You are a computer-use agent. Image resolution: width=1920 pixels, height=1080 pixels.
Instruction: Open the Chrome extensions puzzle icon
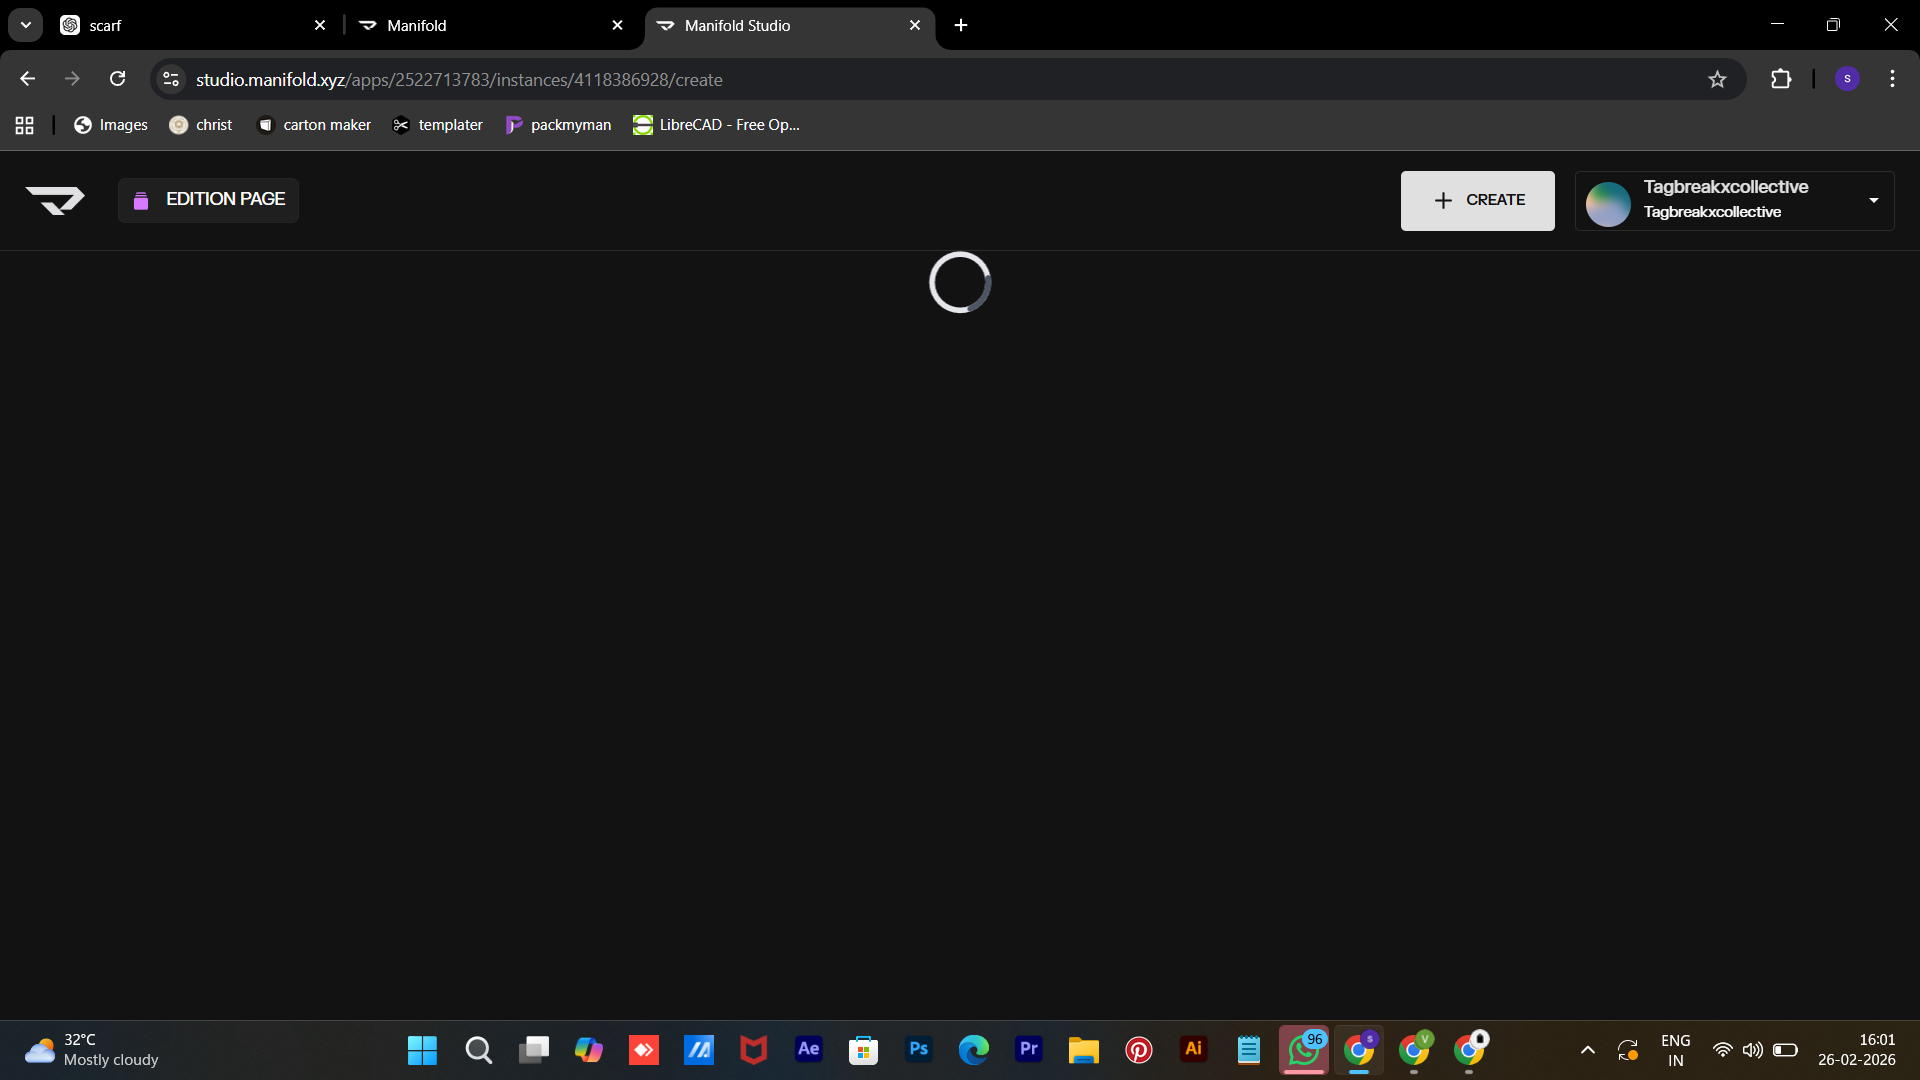[x=1781, y=79]
